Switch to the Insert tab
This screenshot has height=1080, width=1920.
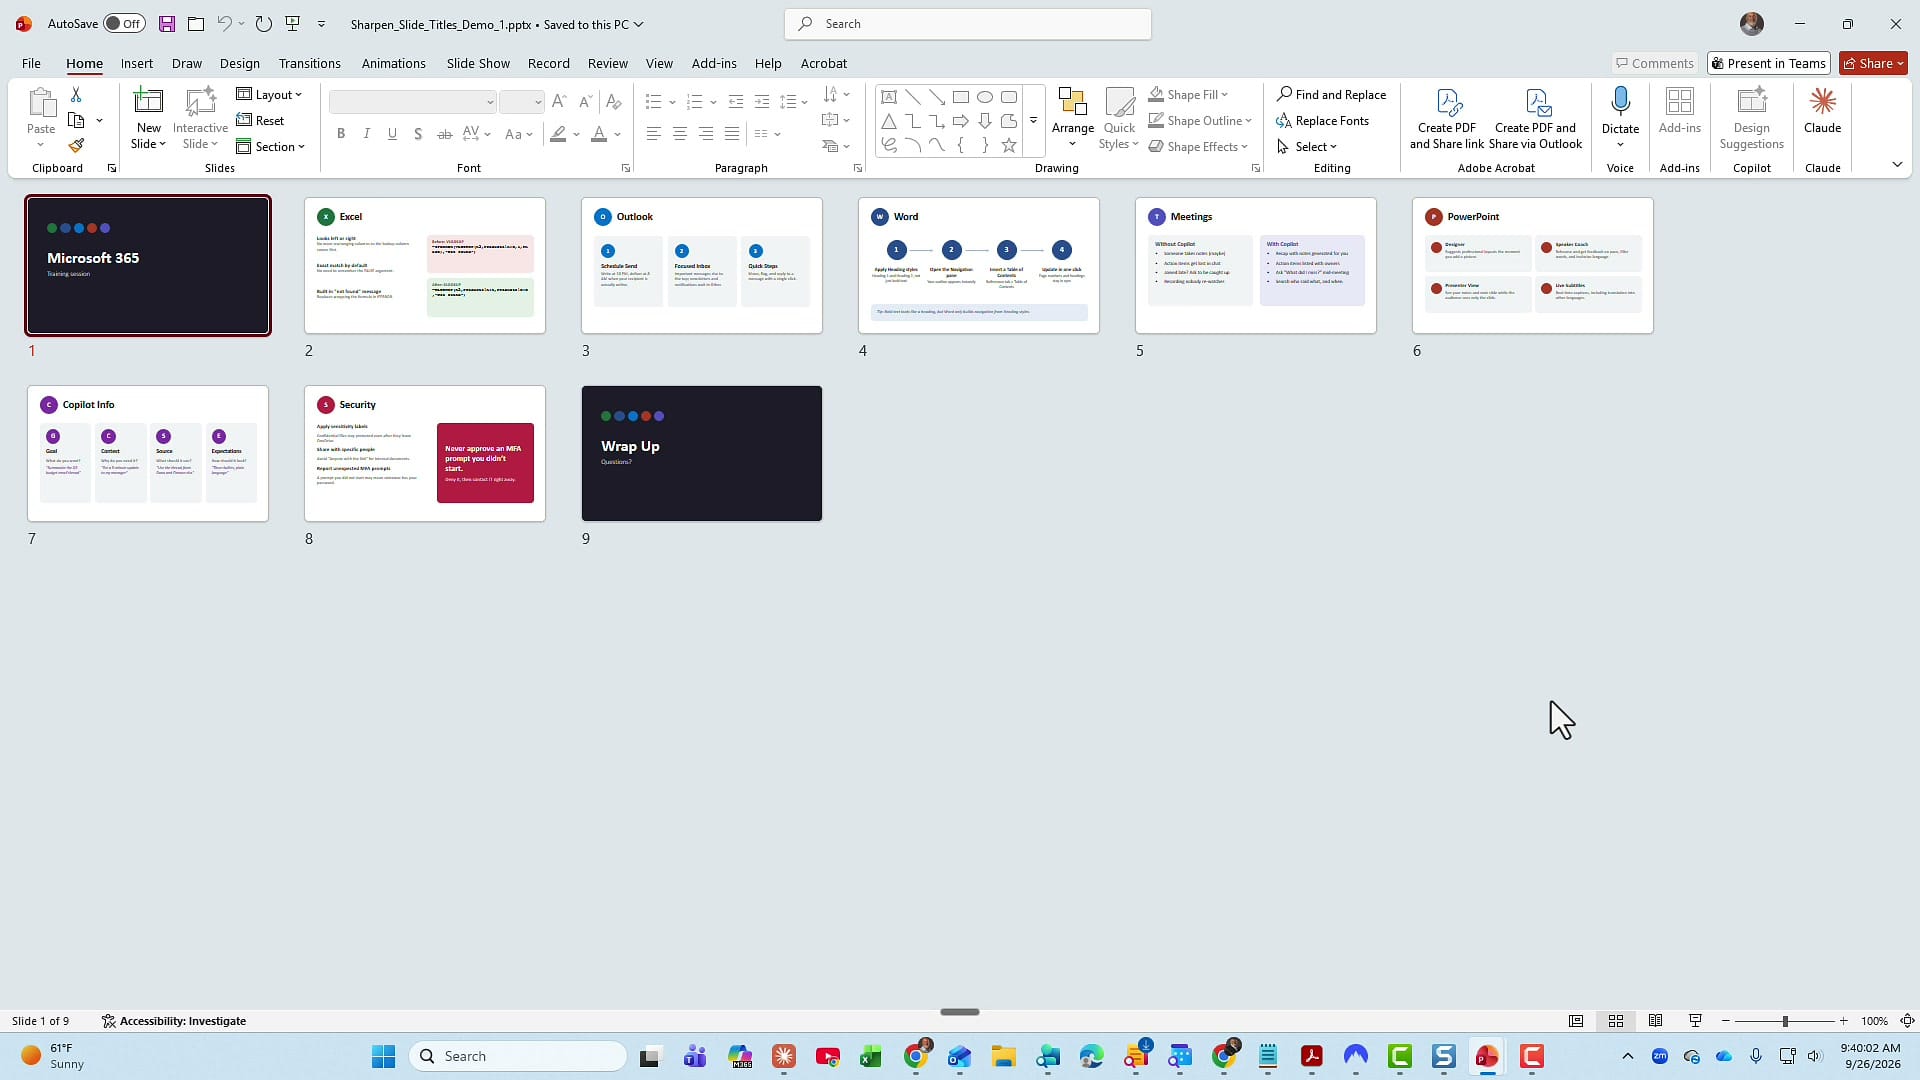point(137,63)
